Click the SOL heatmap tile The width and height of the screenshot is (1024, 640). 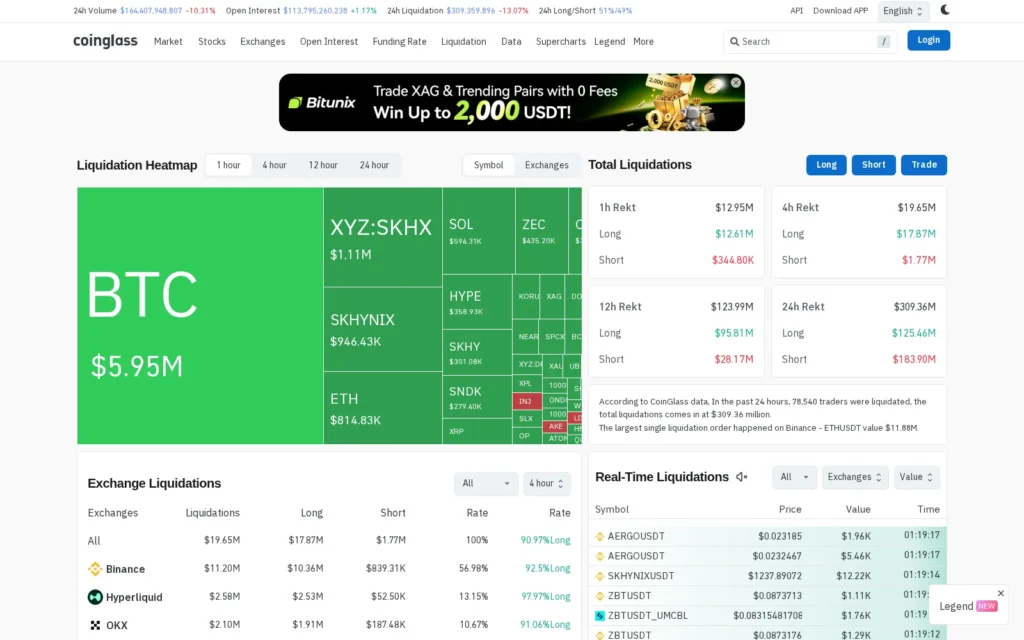[x=479, y=231]
